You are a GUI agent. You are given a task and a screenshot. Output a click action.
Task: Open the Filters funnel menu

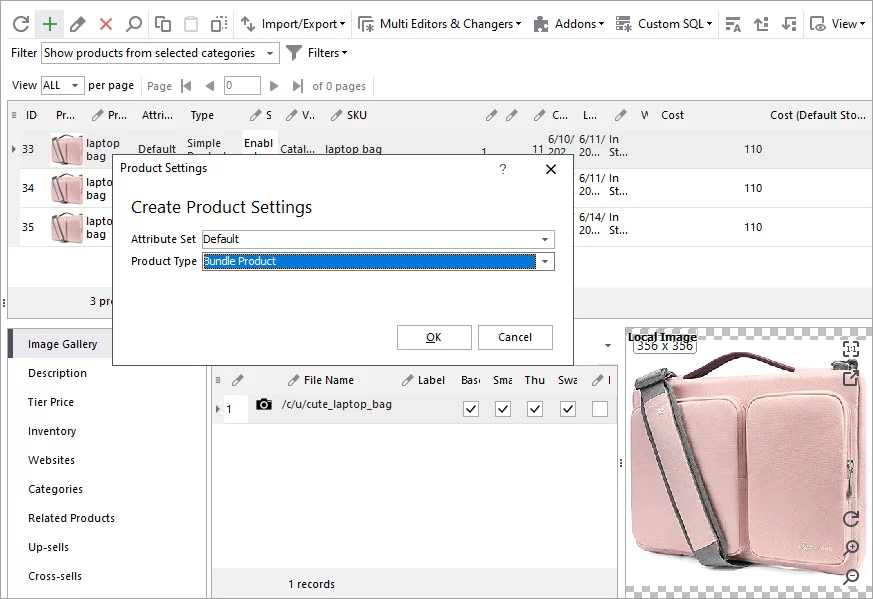pyautogui.click(x=317, y=53)
